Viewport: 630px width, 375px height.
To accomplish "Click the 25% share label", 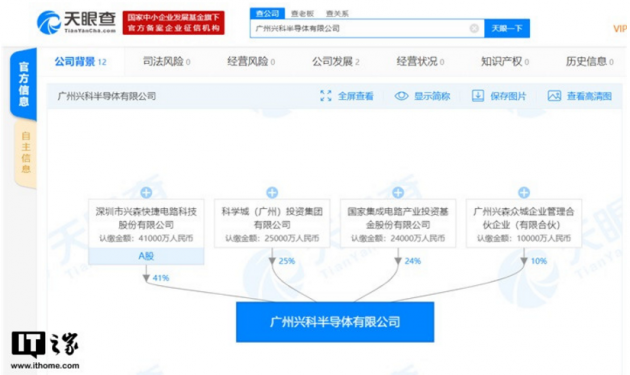I will point(286,261).
